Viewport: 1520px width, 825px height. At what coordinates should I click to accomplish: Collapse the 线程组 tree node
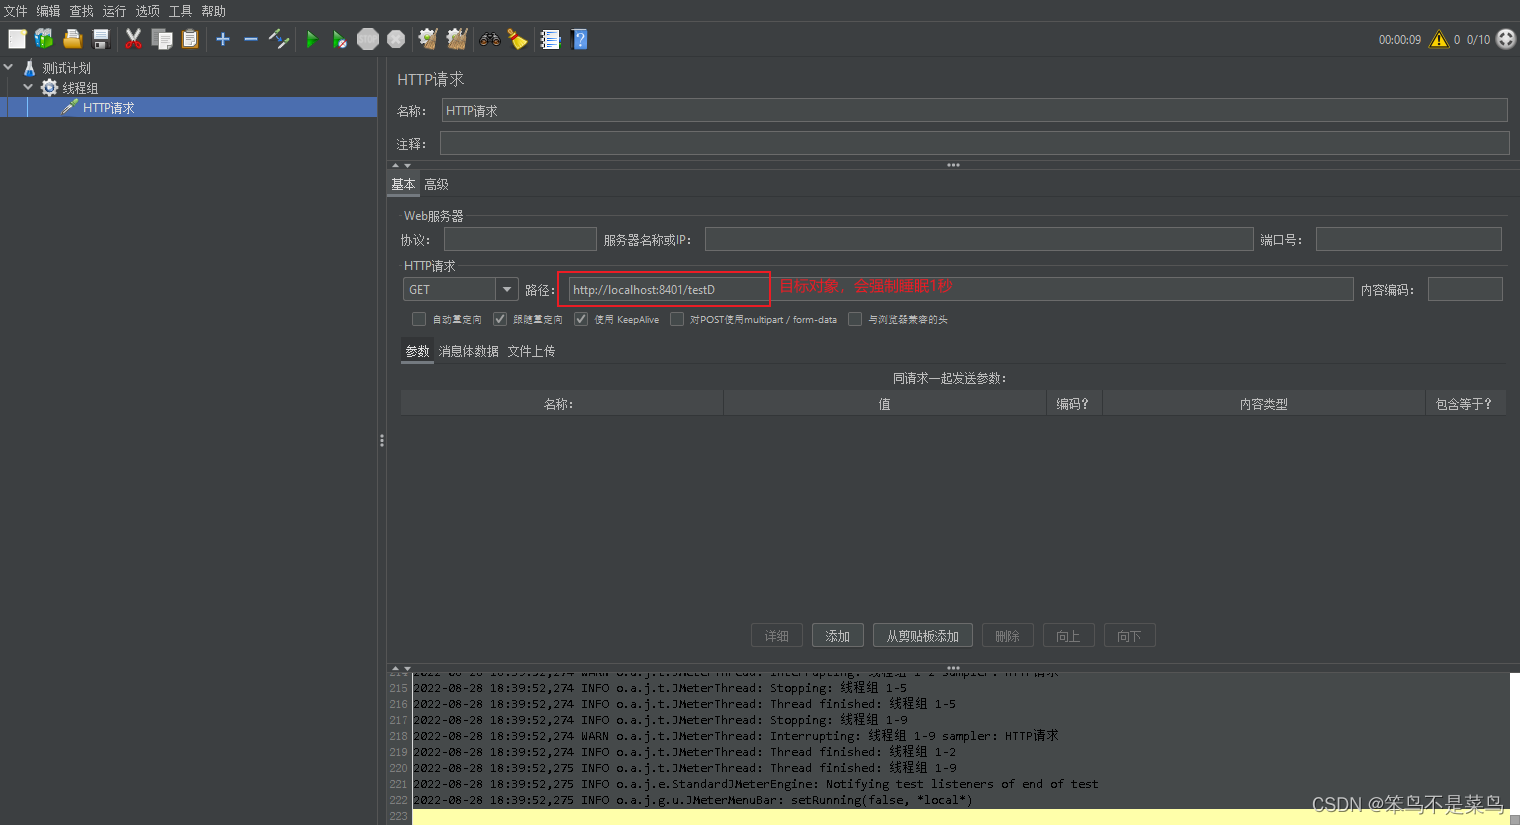(28, 87)
